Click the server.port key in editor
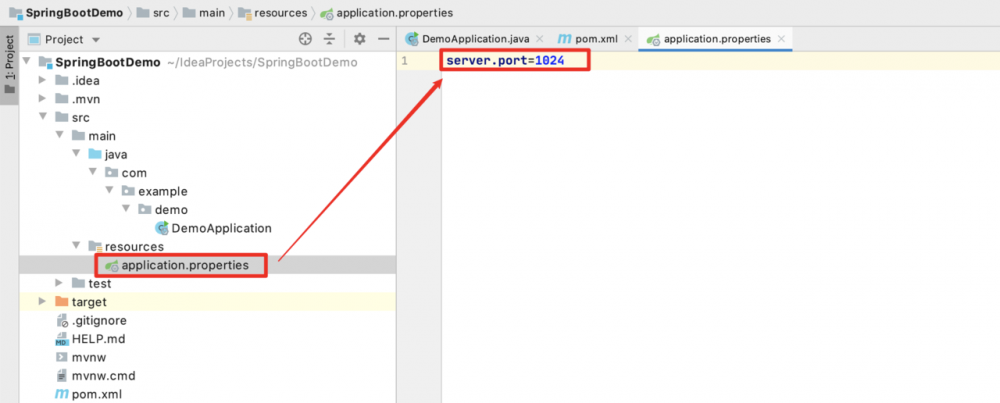Screen dimensions: 1000x403 coord(487,61)
